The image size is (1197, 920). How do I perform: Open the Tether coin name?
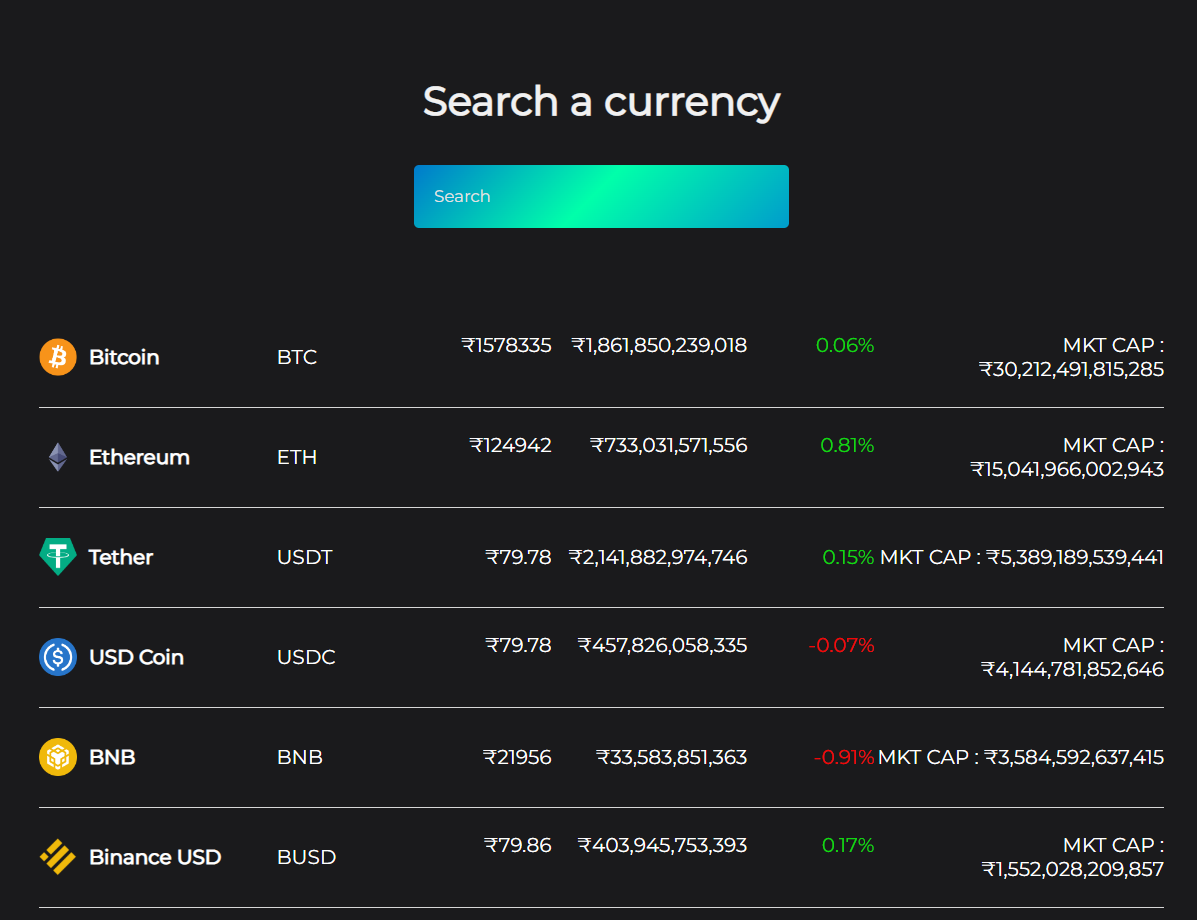click(121, 557)
